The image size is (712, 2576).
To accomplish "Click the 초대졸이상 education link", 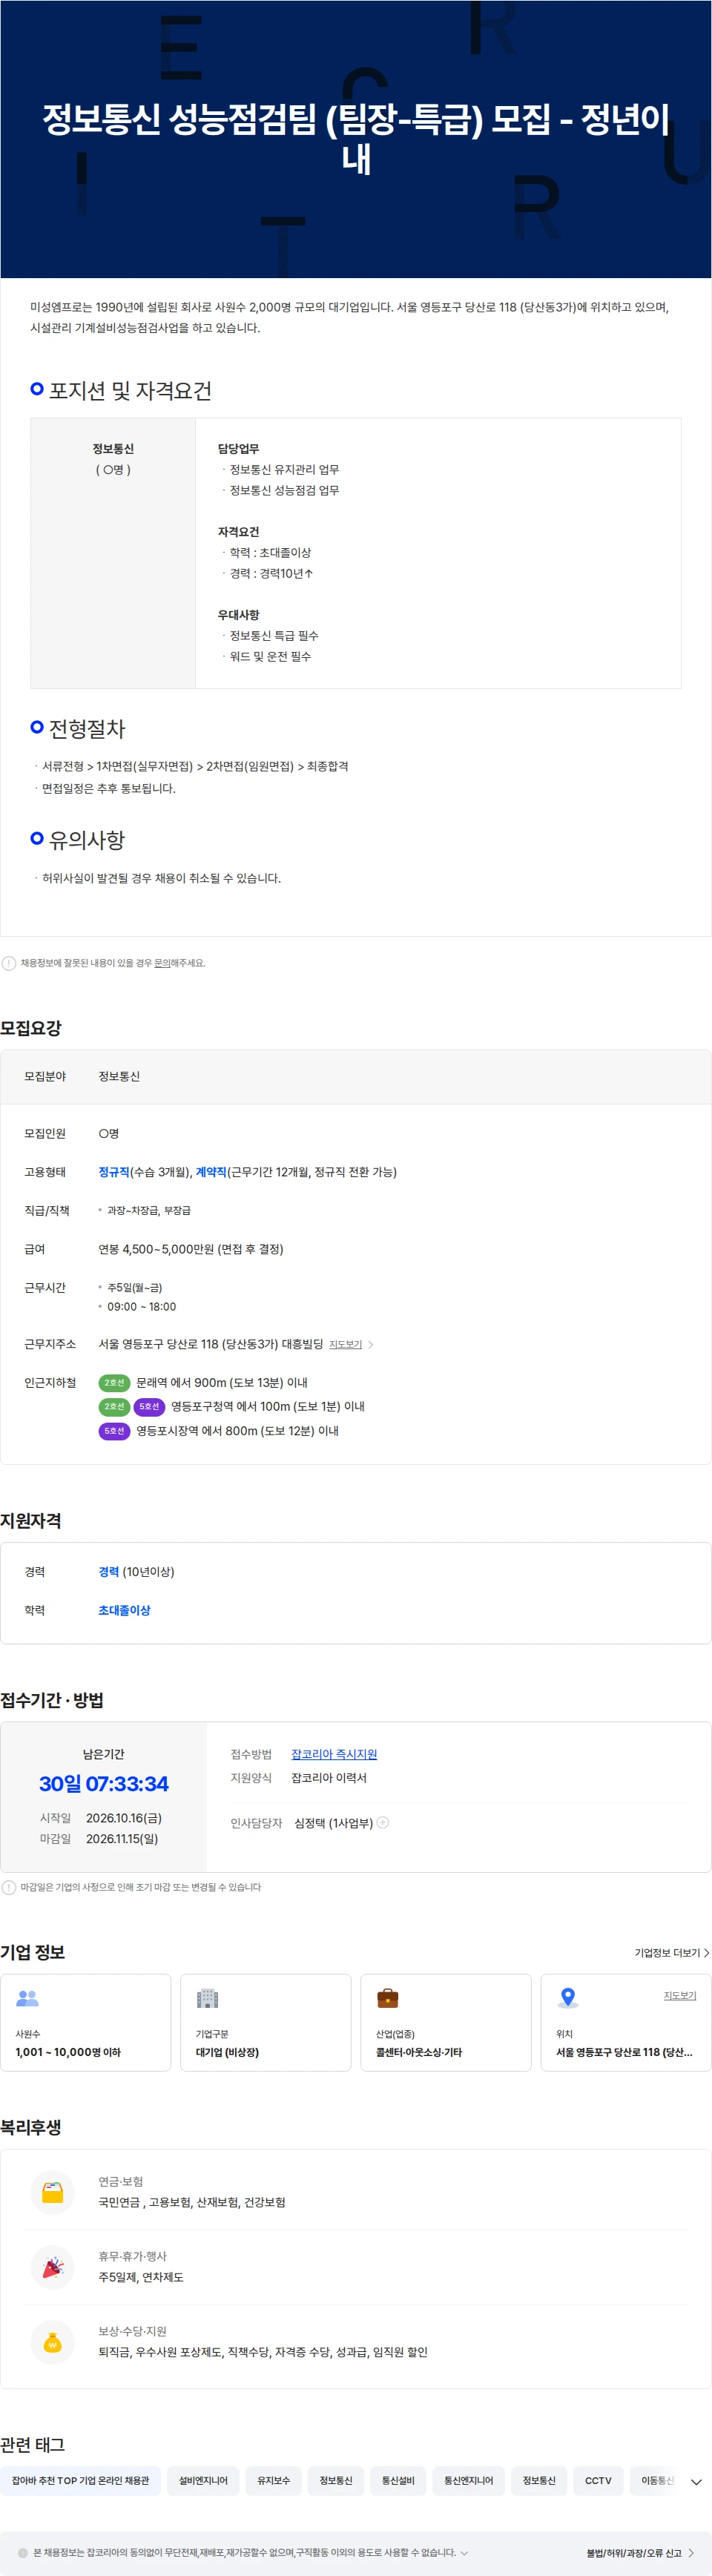I will click(x=124, y=1610).
